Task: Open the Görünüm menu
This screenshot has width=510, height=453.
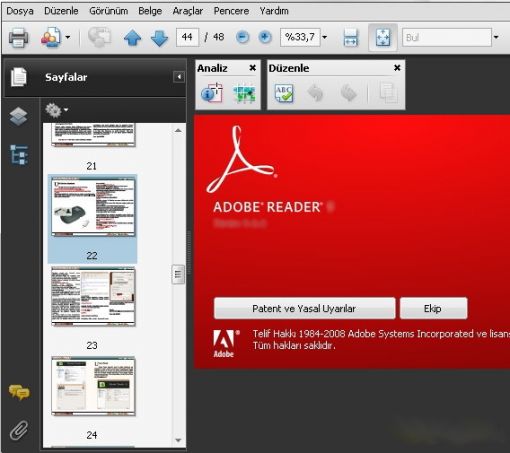Action: [x=109, y=11]
